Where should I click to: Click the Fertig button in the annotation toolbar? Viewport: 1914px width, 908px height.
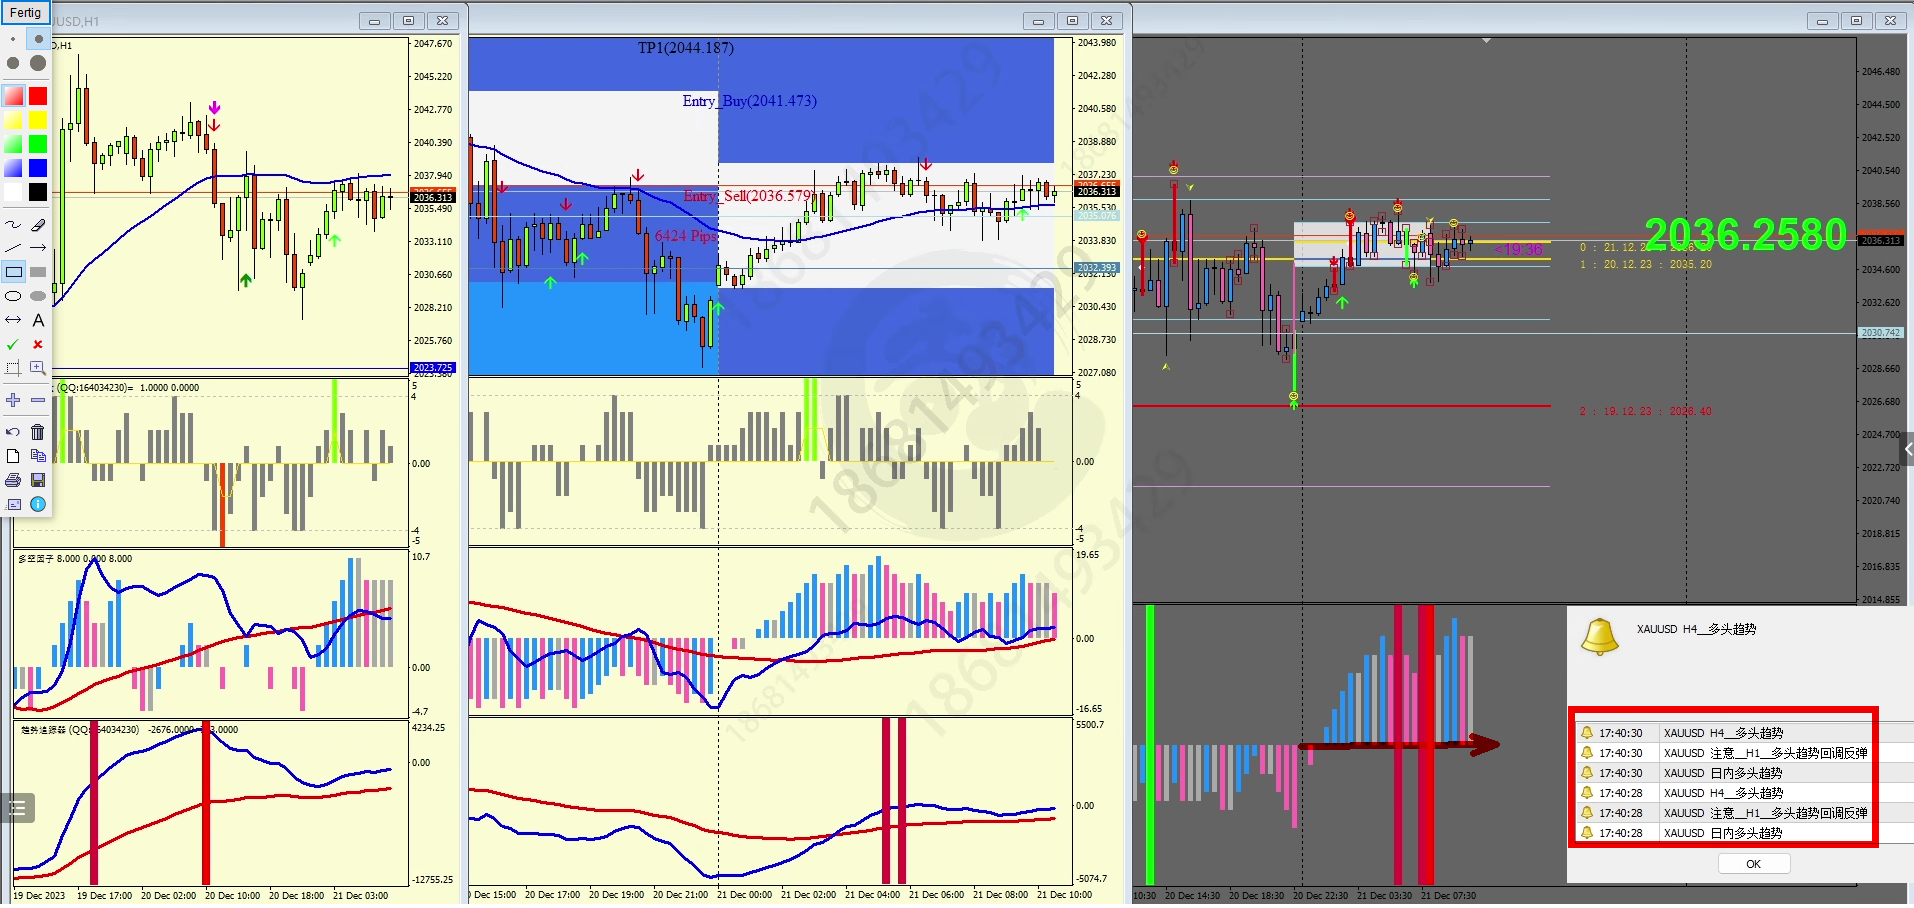point(25,13)
